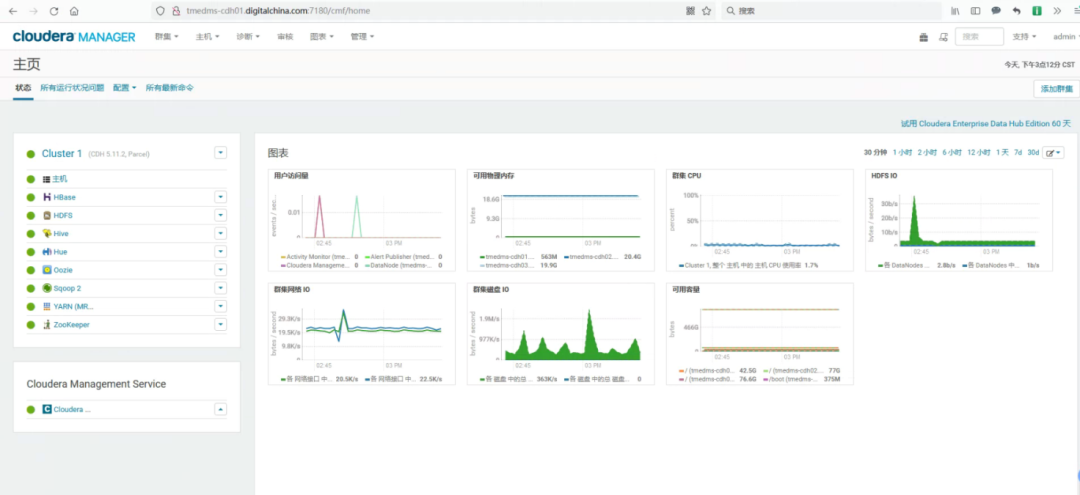Image resolution: width=1080 pixels, height=495 pixels.
Task: Open the Cluster 1 actions dropdown
Action: 221,153
